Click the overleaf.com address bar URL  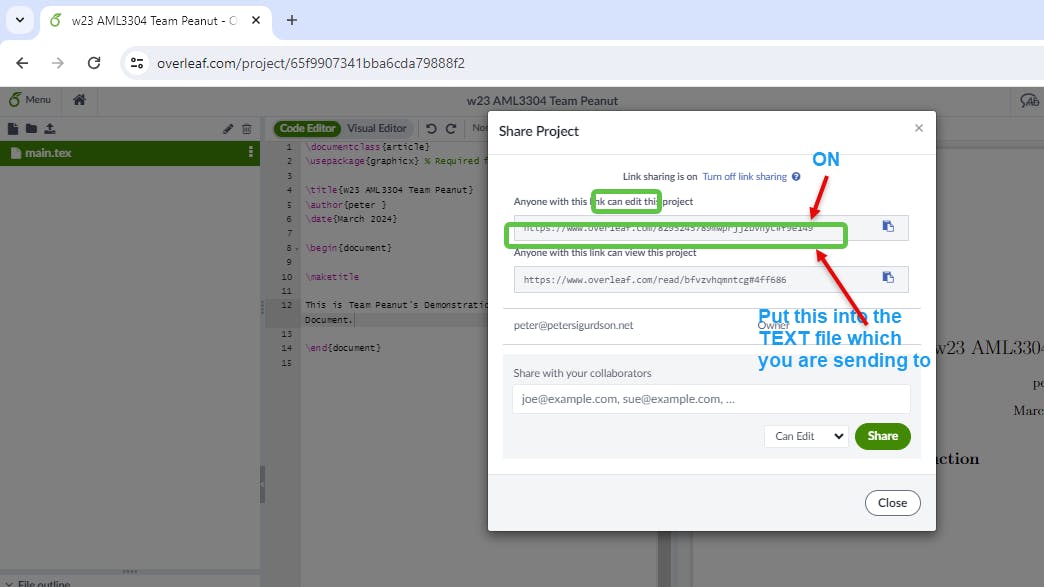point(311,63)
